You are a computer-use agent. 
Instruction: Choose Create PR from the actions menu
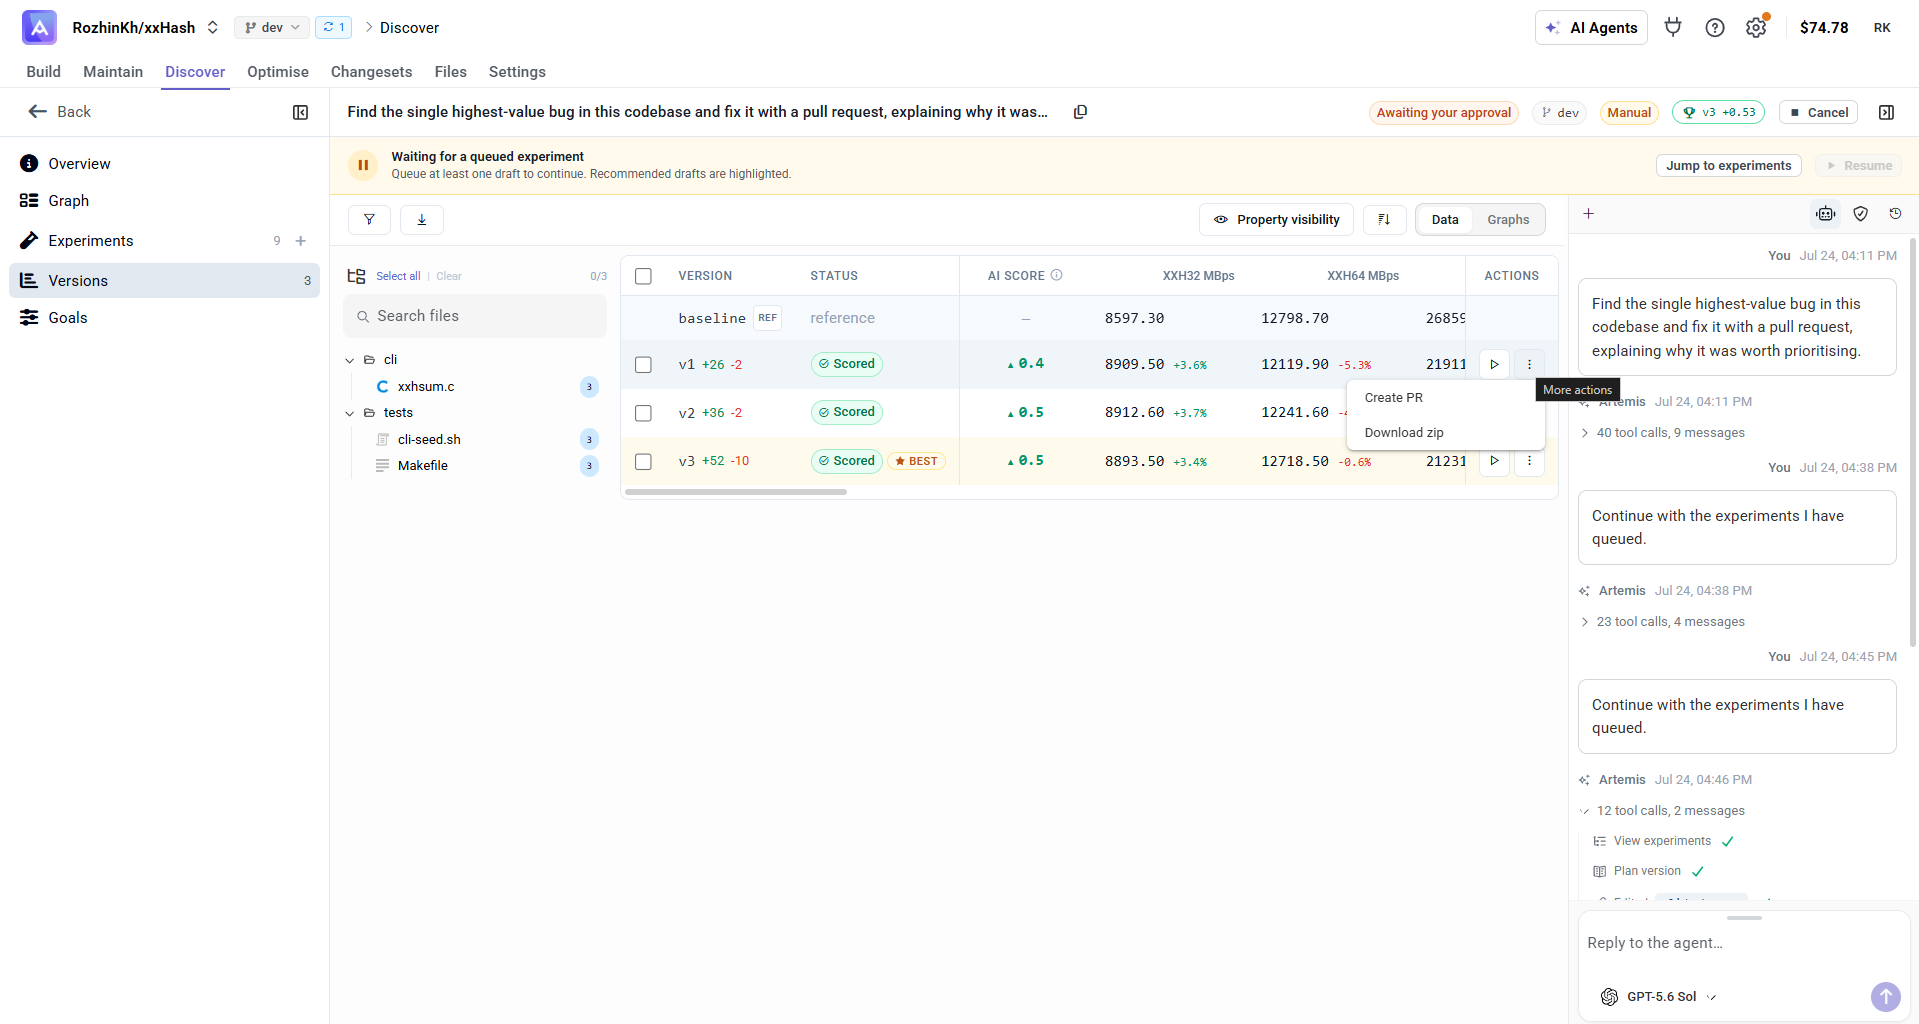coord(1393,398)
